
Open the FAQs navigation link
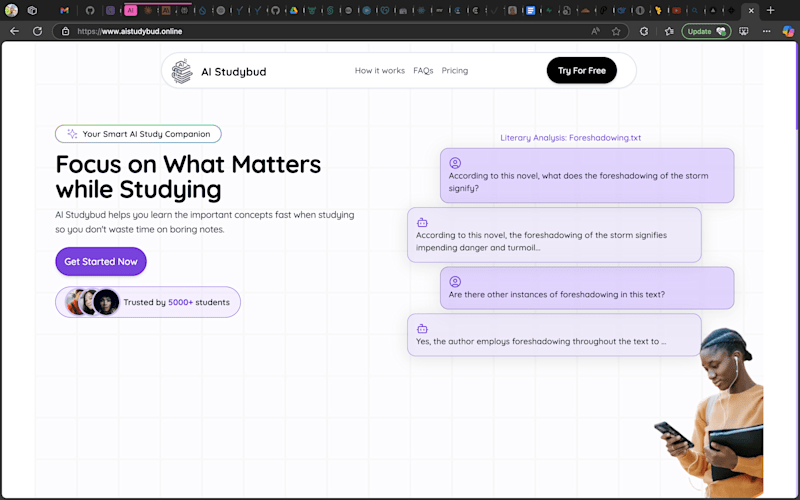click(x=423, y=70)
